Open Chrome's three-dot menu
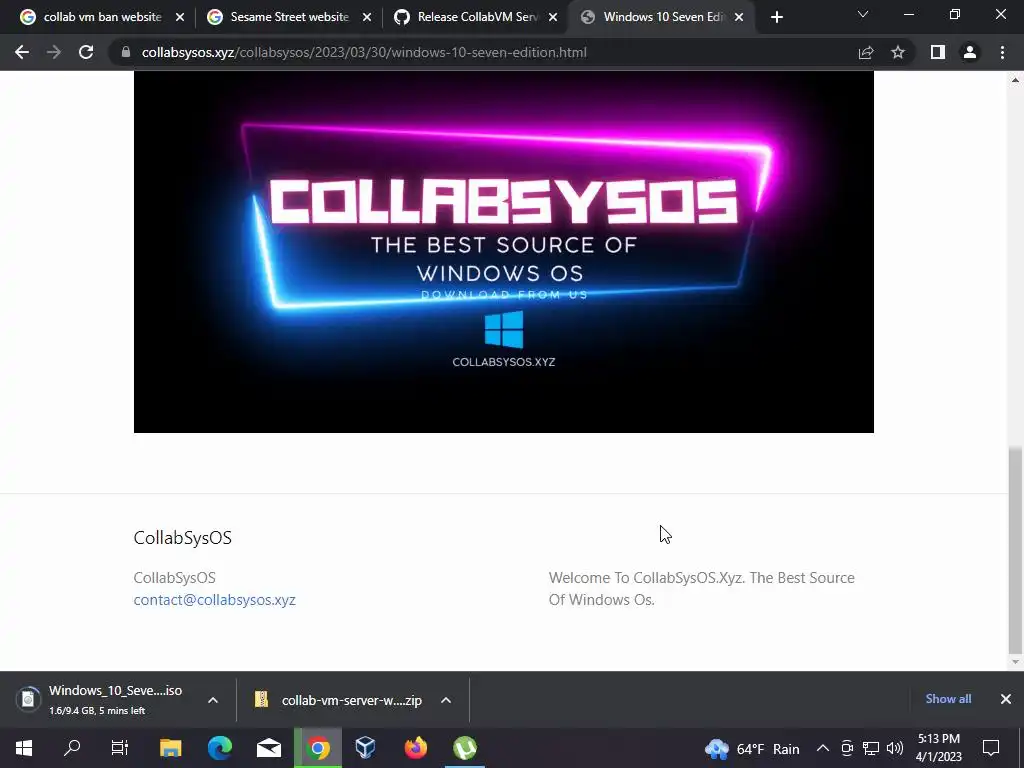Viewport: 1024px width, 768px height. click(1002, 52)
